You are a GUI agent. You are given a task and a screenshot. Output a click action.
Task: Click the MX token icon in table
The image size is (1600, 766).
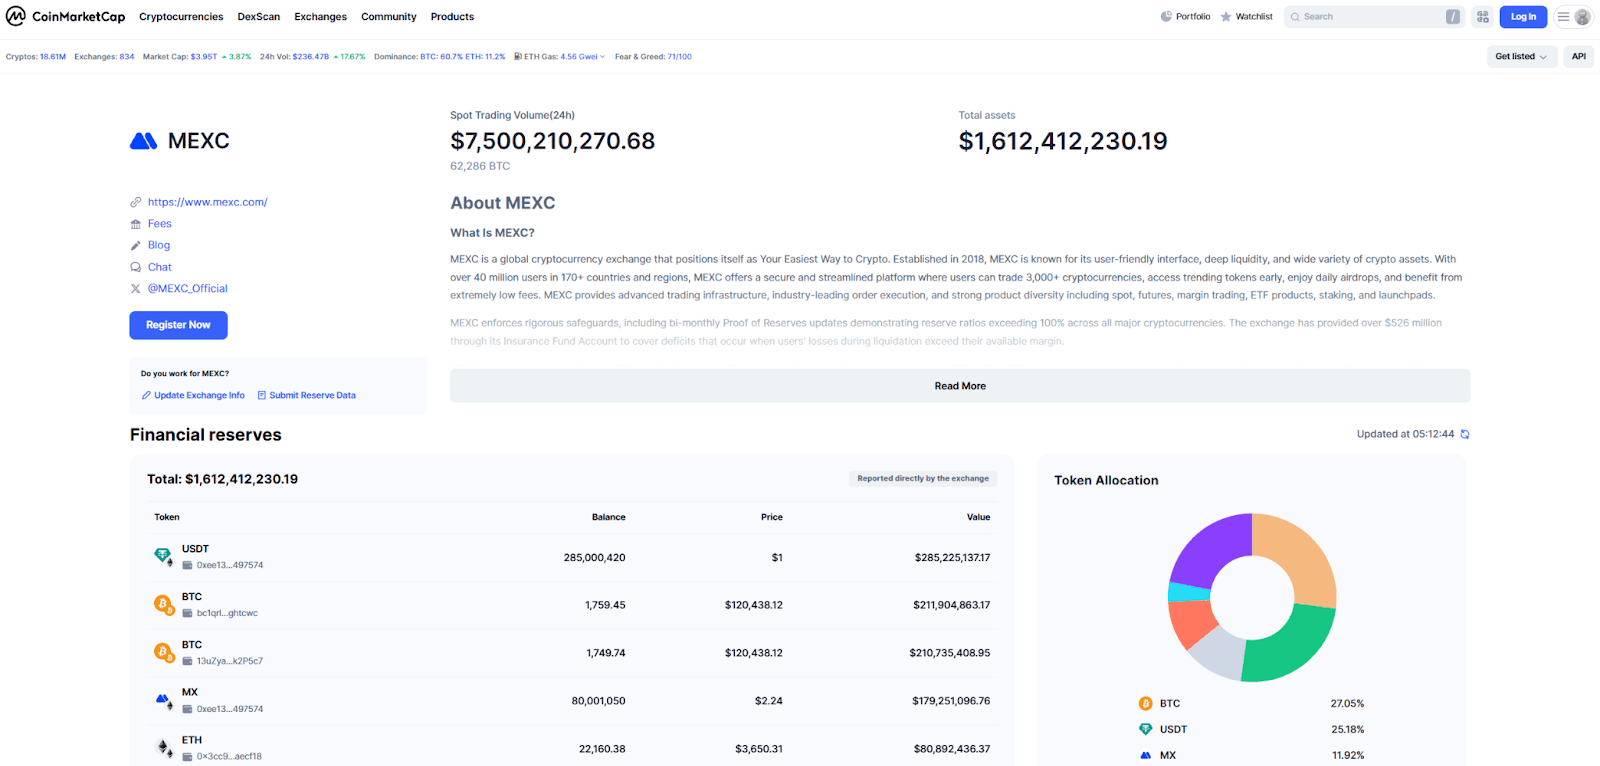[x=163, y=700]
